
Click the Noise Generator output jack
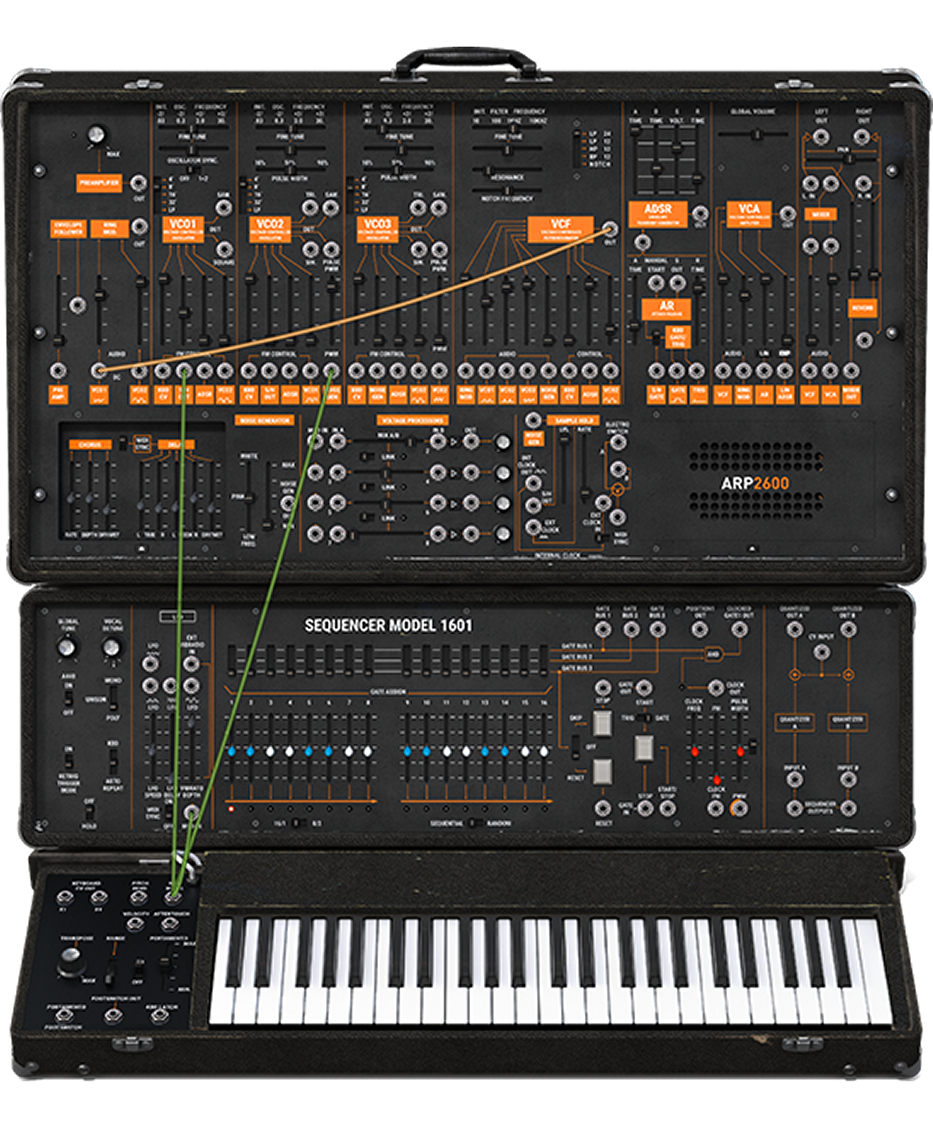click(x=288, y=503)
